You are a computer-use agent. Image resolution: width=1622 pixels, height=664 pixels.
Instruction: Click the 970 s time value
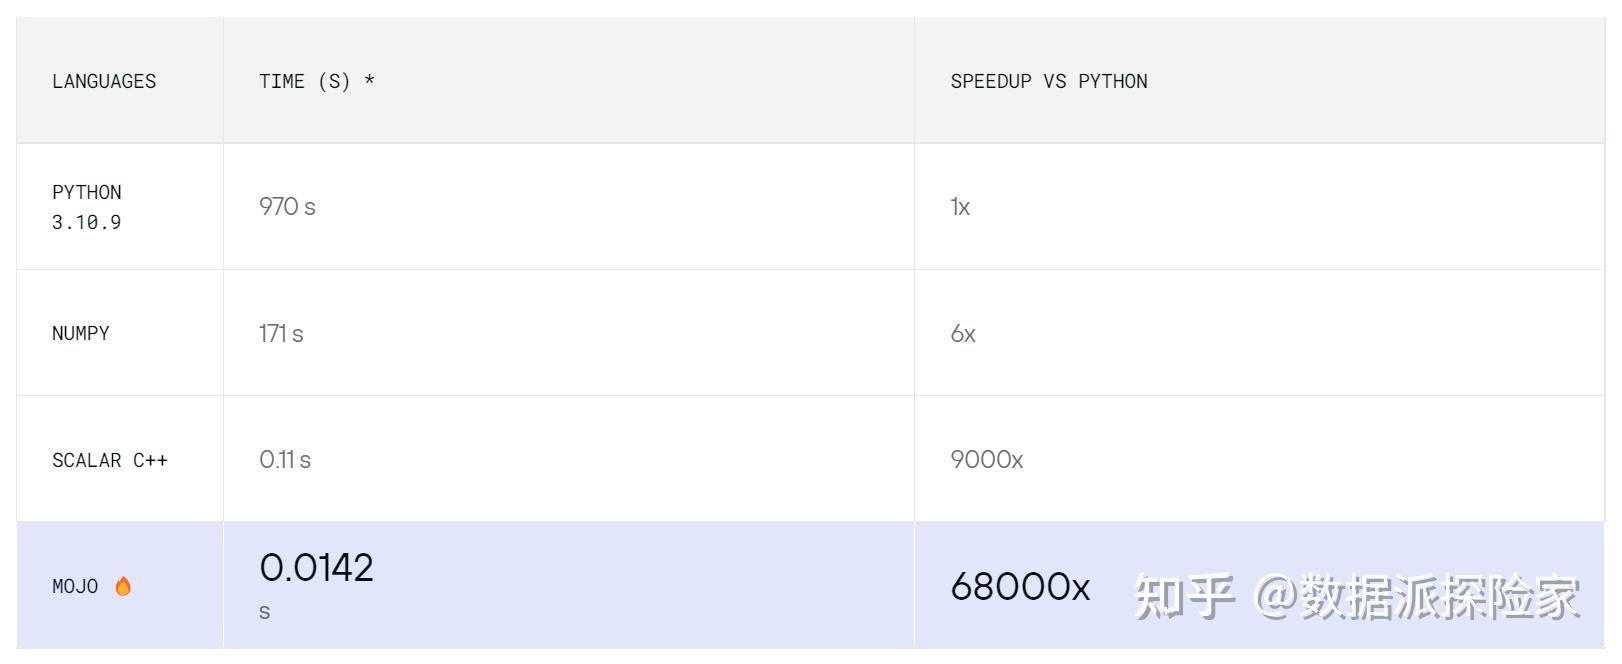pyautogui.click(x=287, y=207)
